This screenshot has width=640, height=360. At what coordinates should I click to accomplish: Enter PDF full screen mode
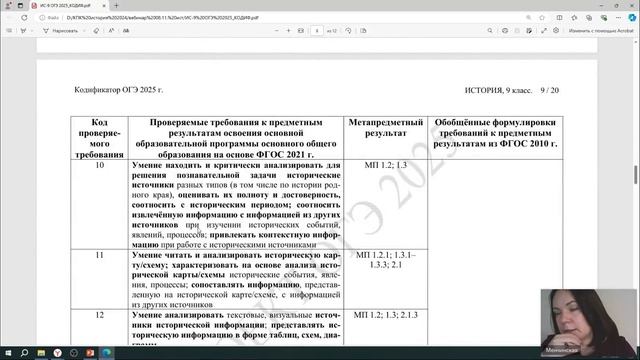click(544, 31)
